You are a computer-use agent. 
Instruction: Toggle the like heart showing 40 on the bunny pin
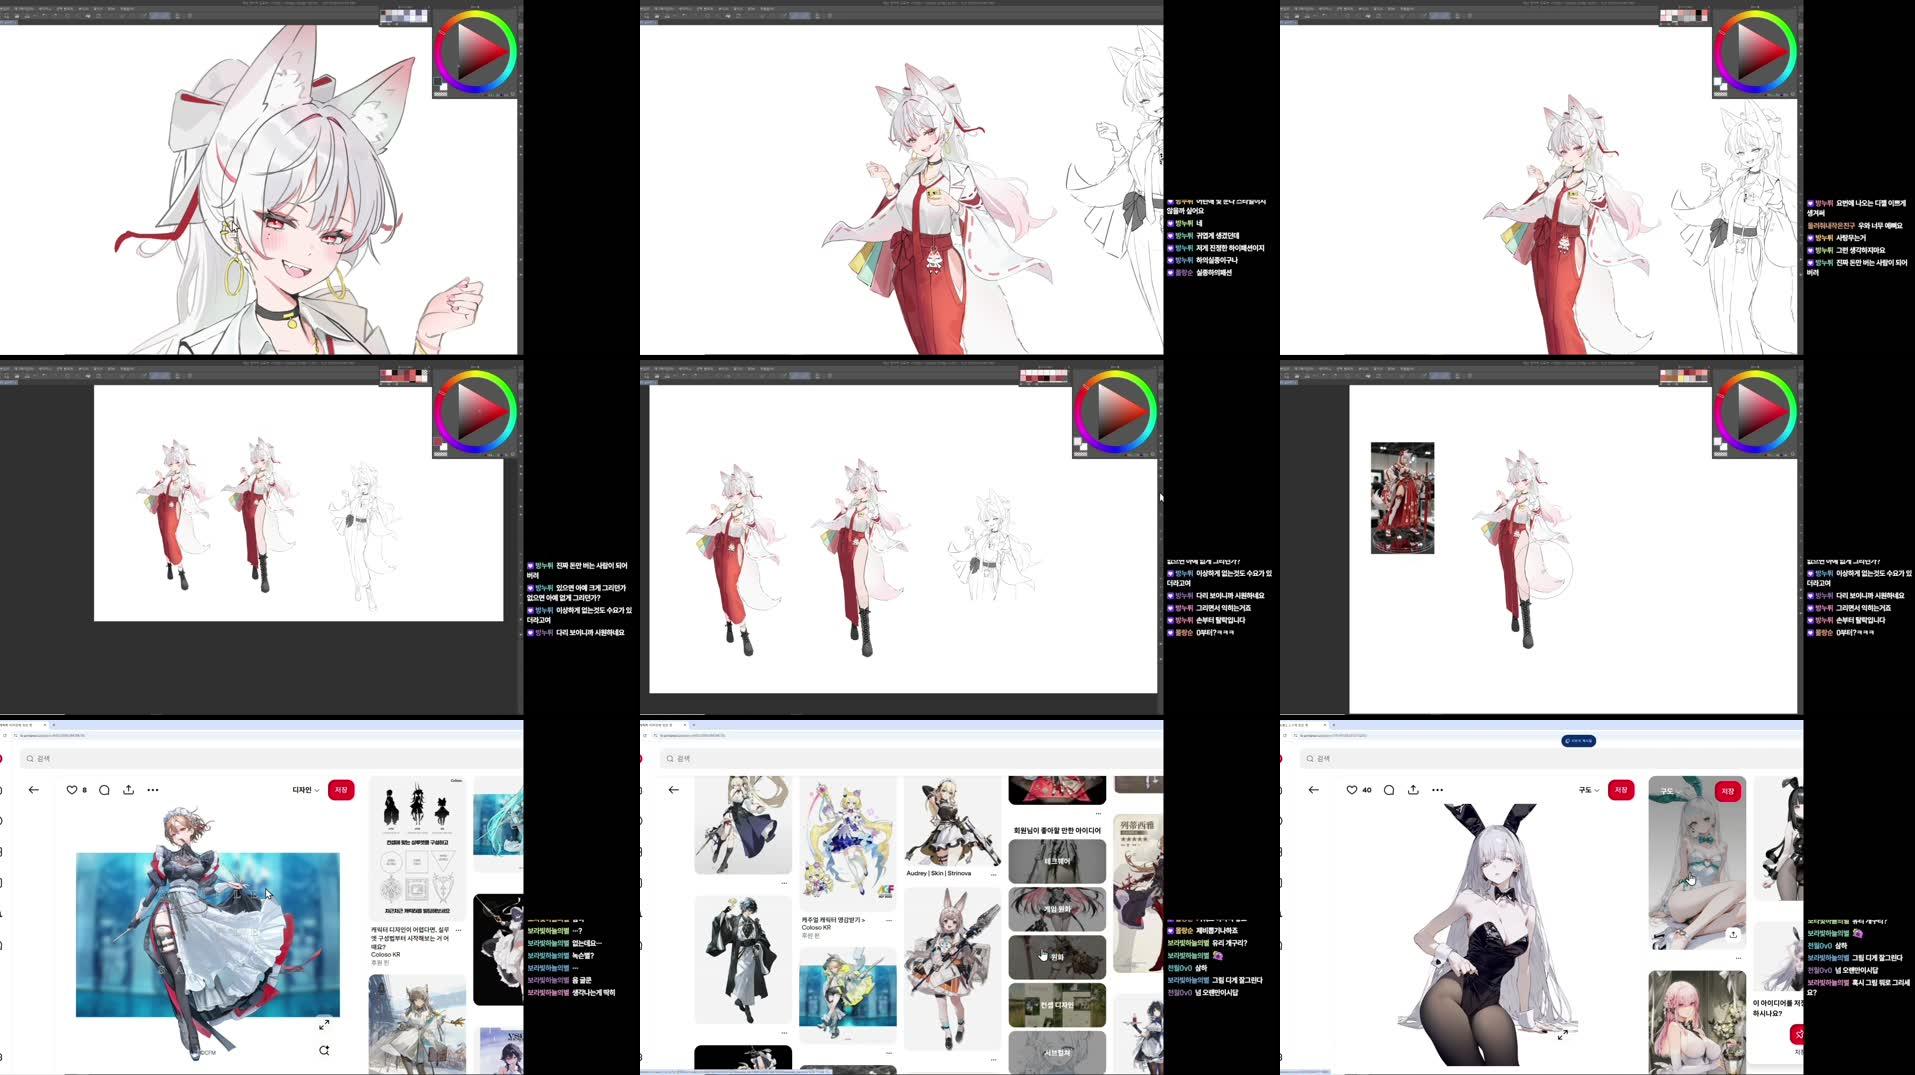pos(1352,790)
